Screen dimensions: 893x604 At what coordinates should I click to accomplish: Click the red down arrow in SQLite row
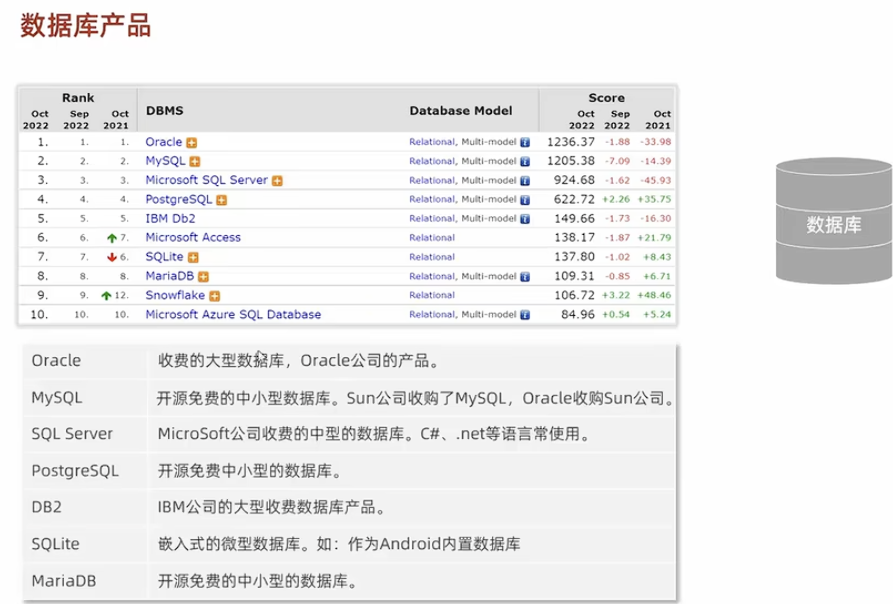pos(112,257)
